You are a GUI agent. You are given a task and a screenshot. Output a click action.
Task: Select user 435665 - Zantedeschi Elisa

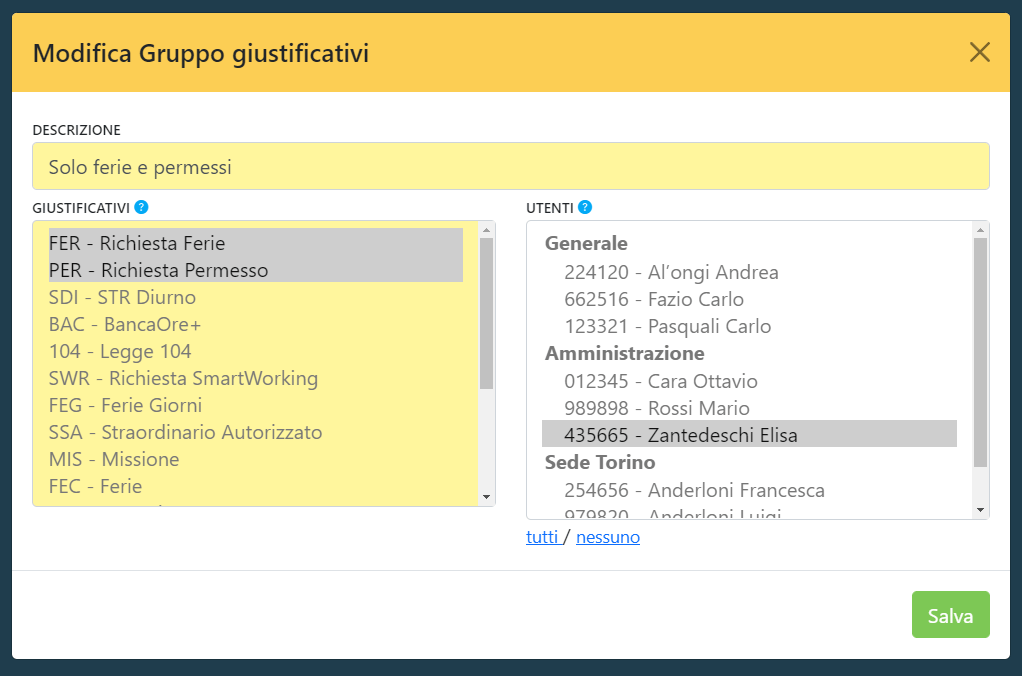(680, 435)
